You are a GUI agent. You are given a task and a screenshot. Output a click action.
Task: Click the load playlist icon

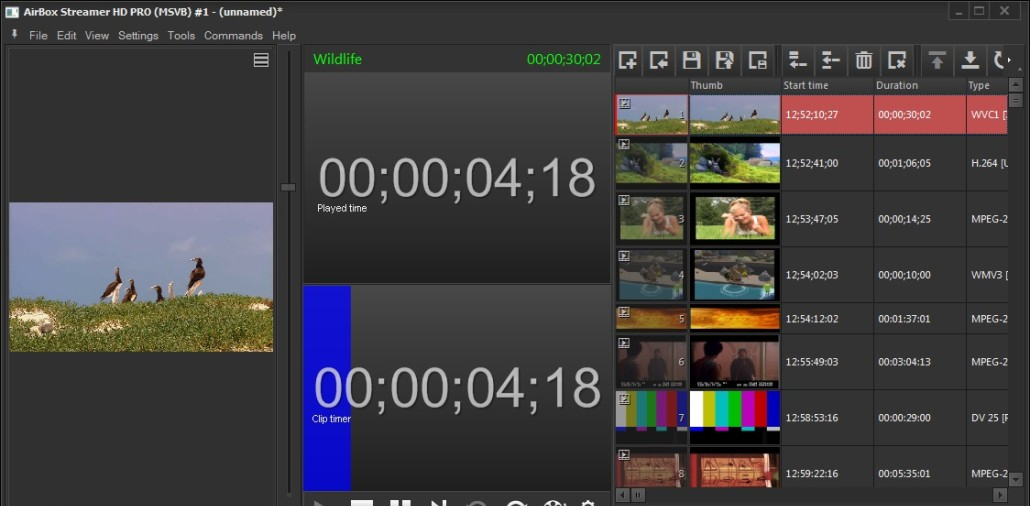point(660,60)
